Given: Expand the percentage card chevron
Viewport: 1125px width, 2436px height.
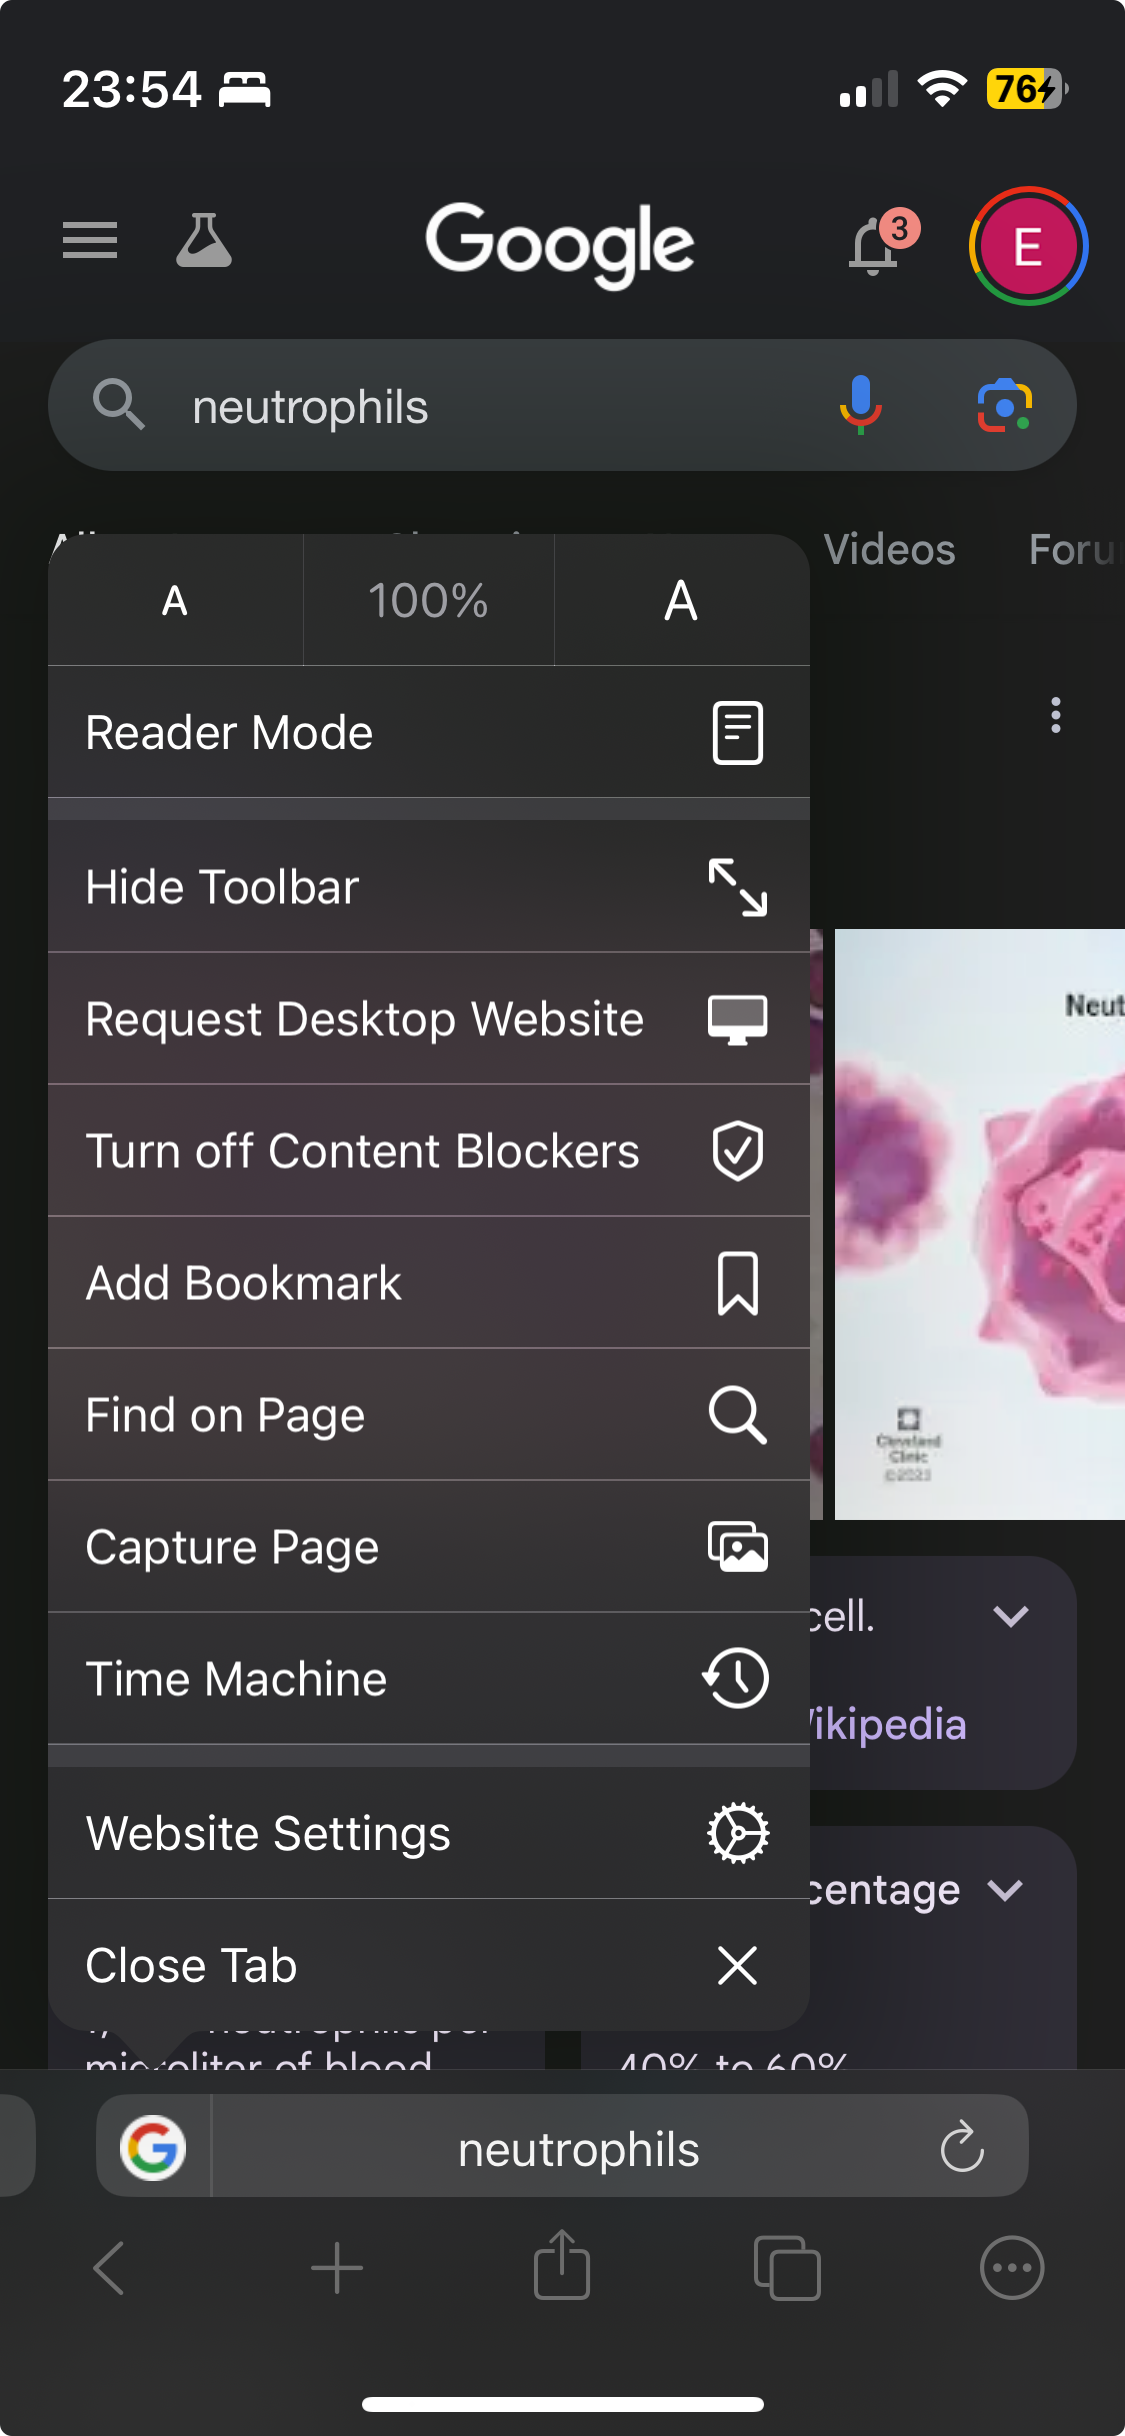Looking at the screenshot, I should pos(1005,1890).
